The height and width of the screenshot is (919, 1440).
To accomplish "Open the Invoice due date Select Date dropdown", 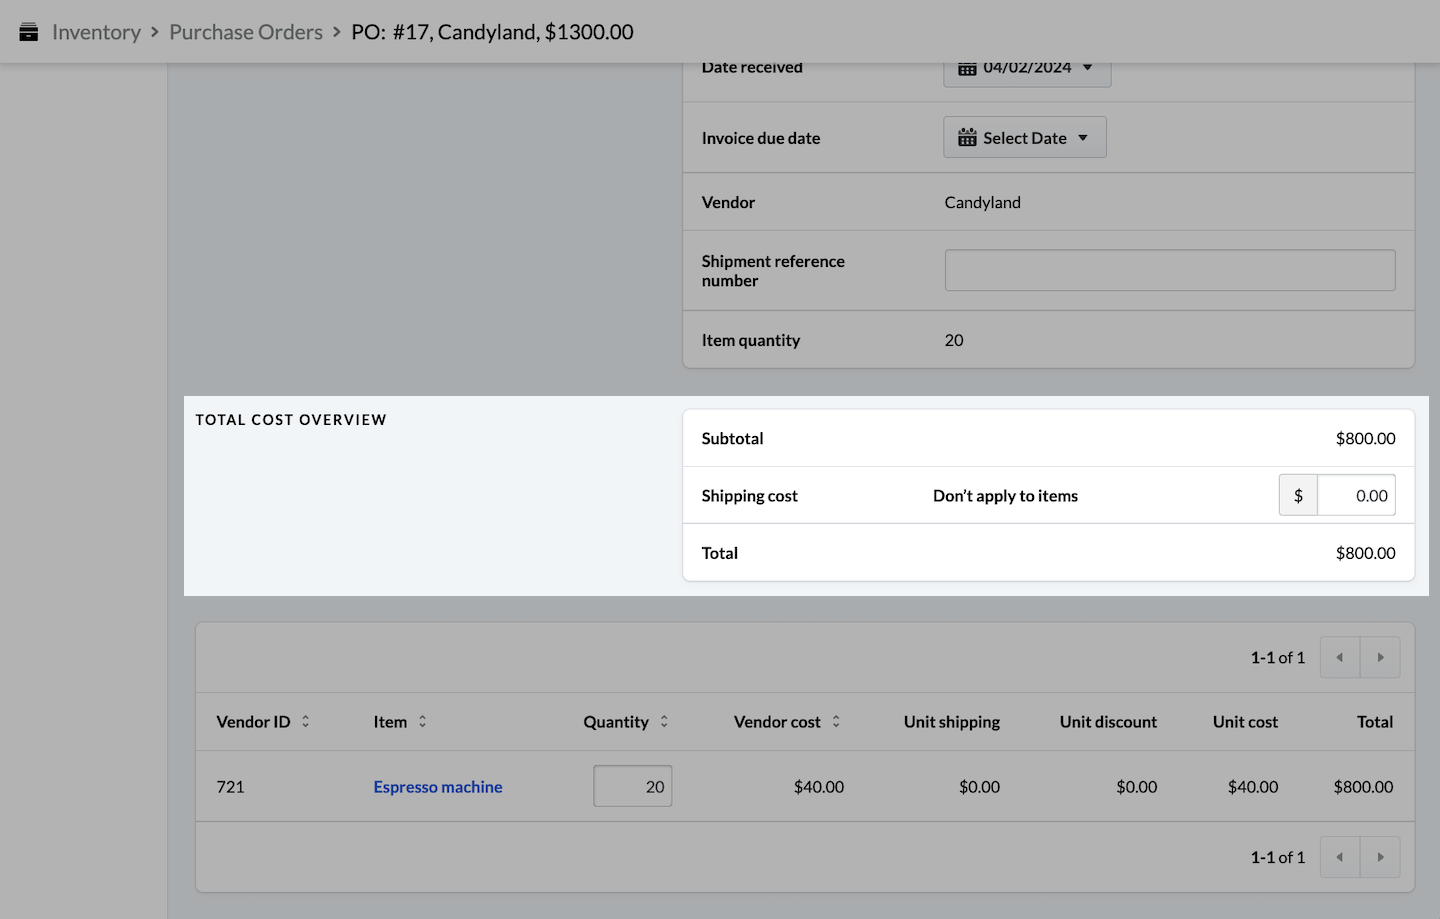I will [x=1024, y=138].
